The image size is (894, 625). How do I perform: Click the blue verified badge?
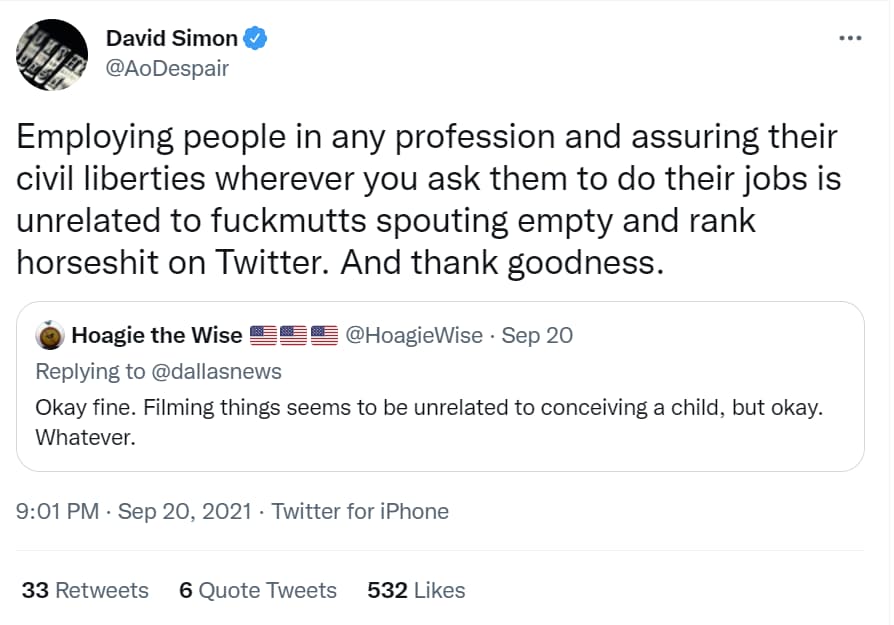point(255,38)
